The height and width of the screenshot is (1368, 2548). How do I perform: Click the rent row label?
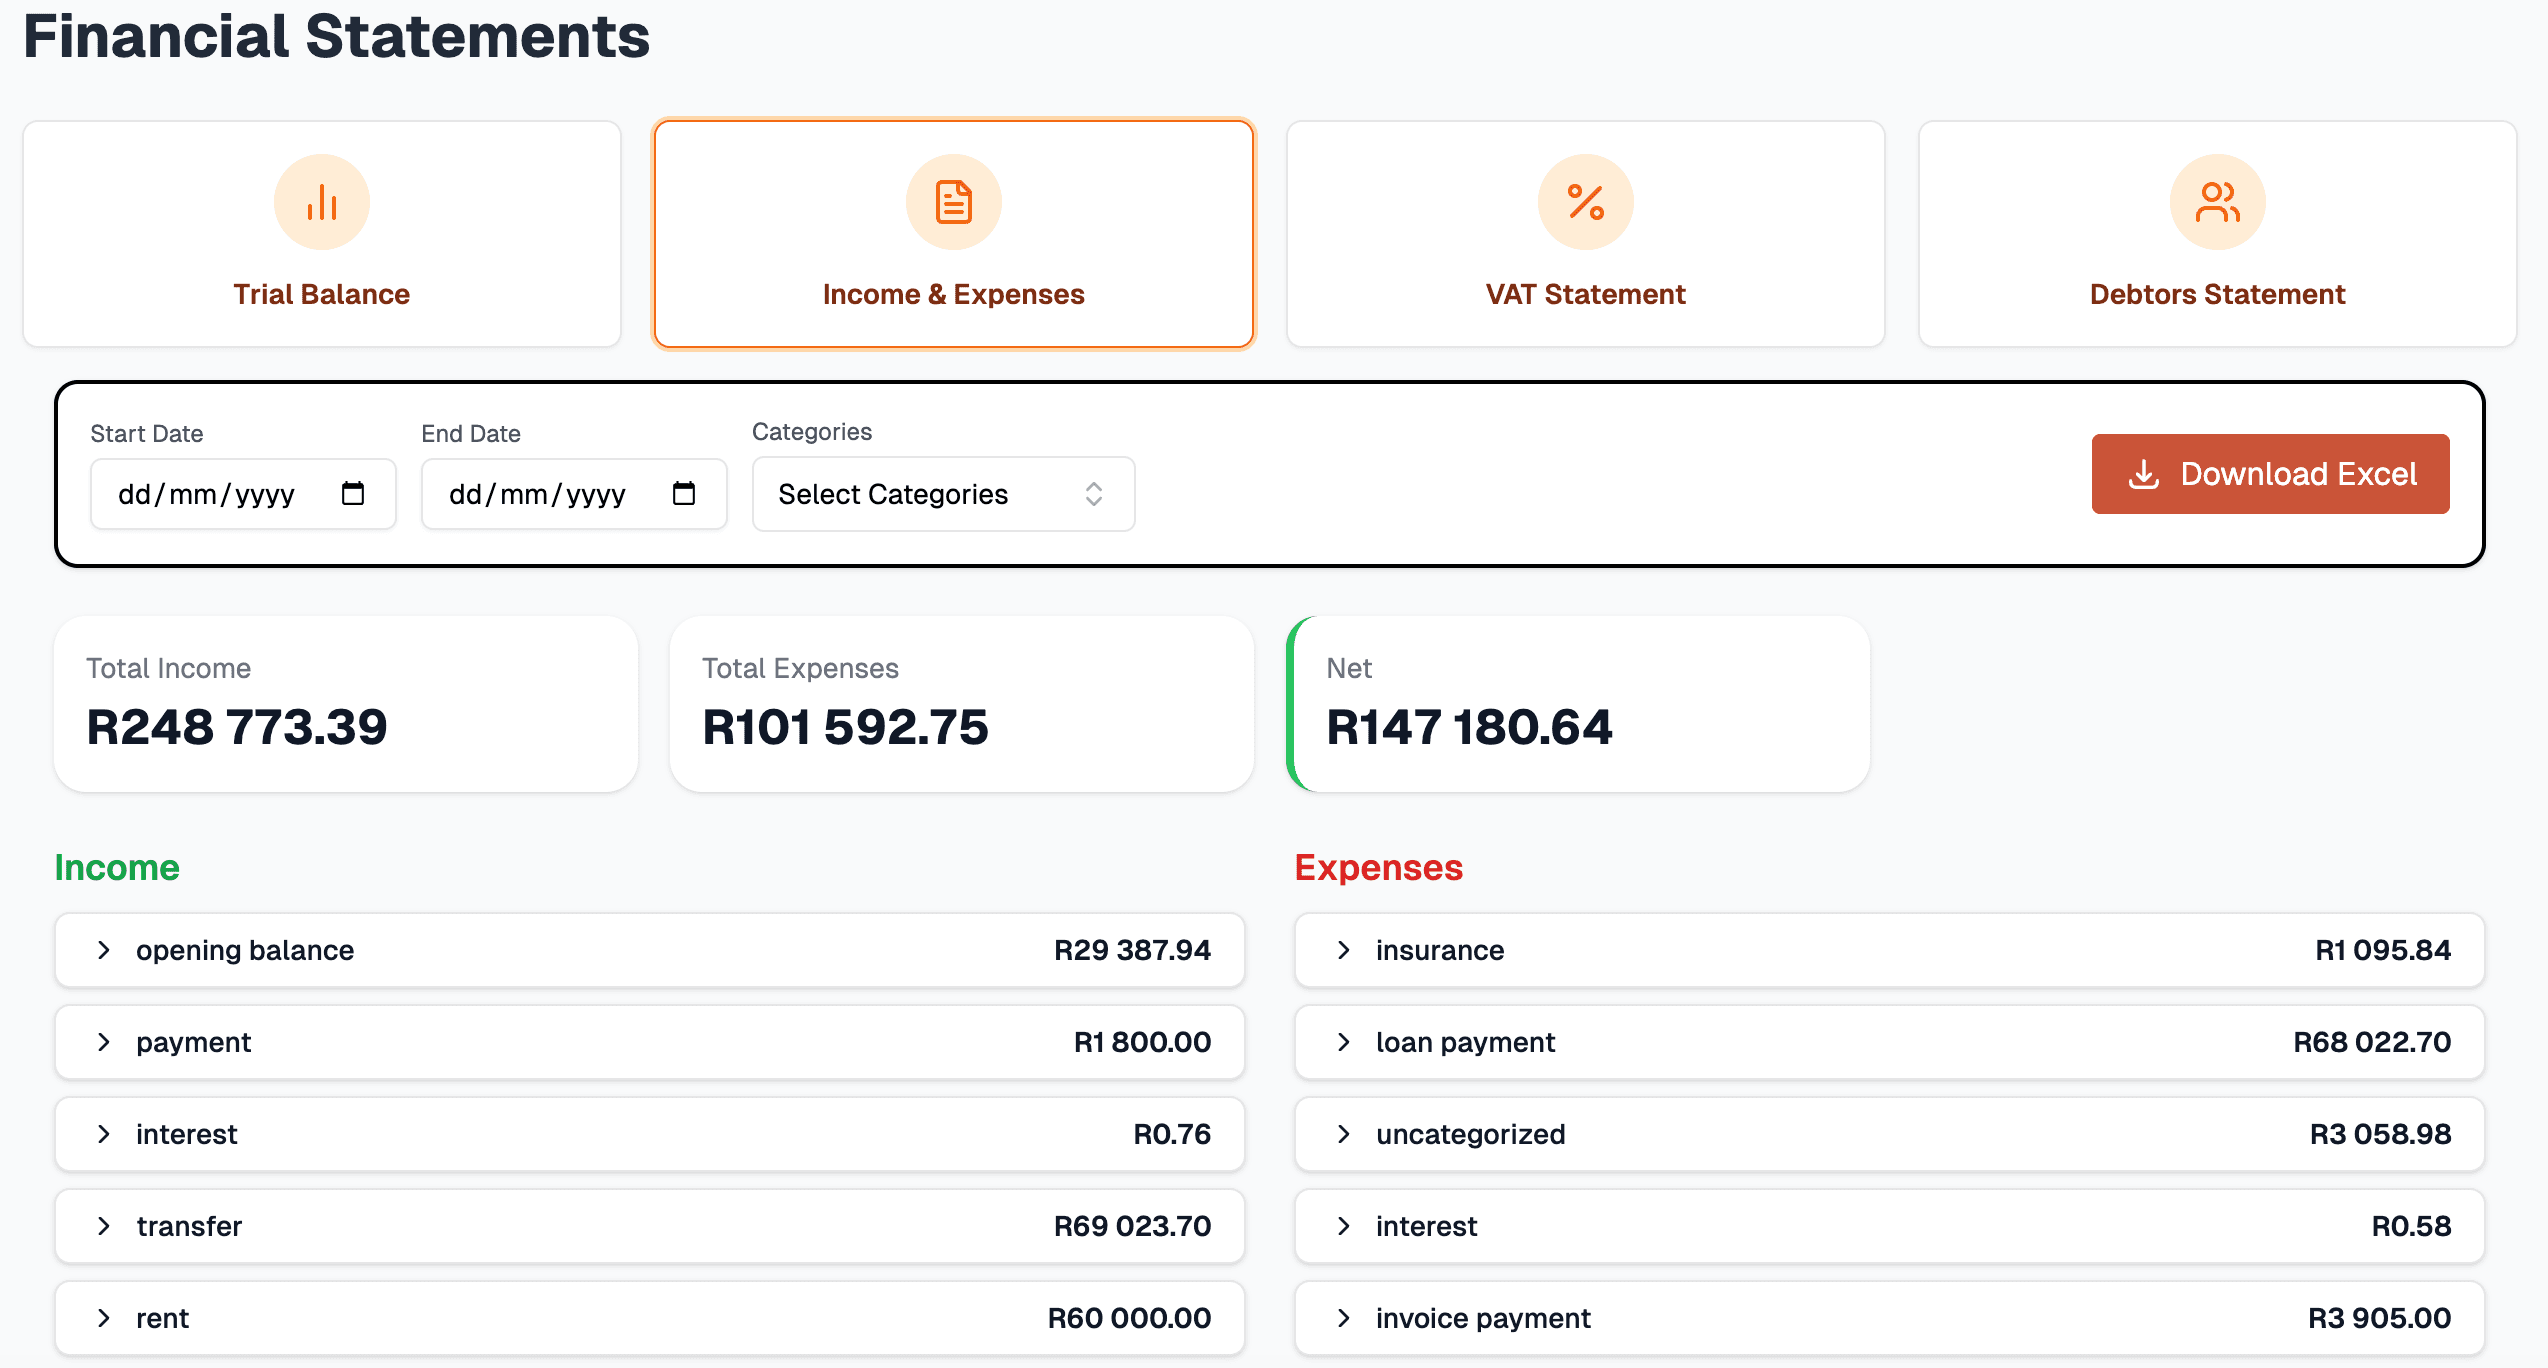tap(162, 1318)
